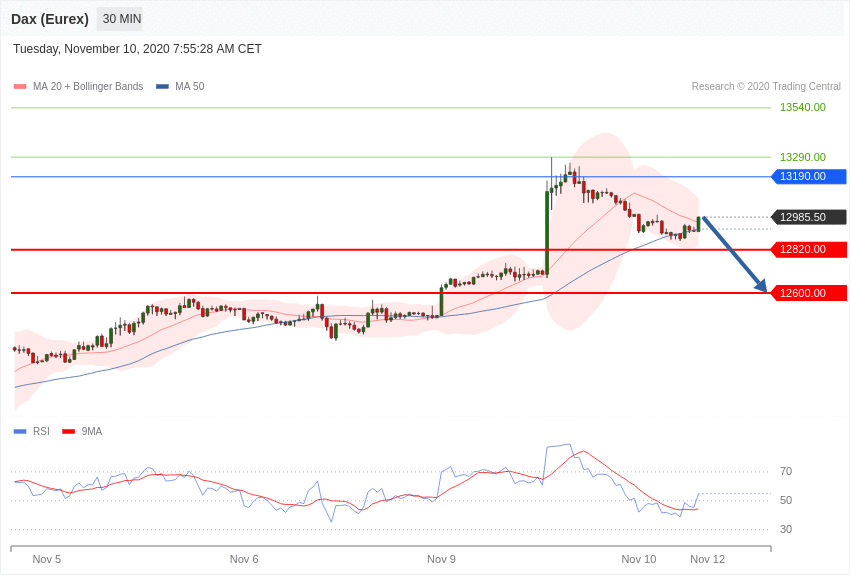Viewport: 850px width, 576px height.
Task: Click the MA 20 + Bollinger Bands legend swatch
Action: tap(20, 86)
